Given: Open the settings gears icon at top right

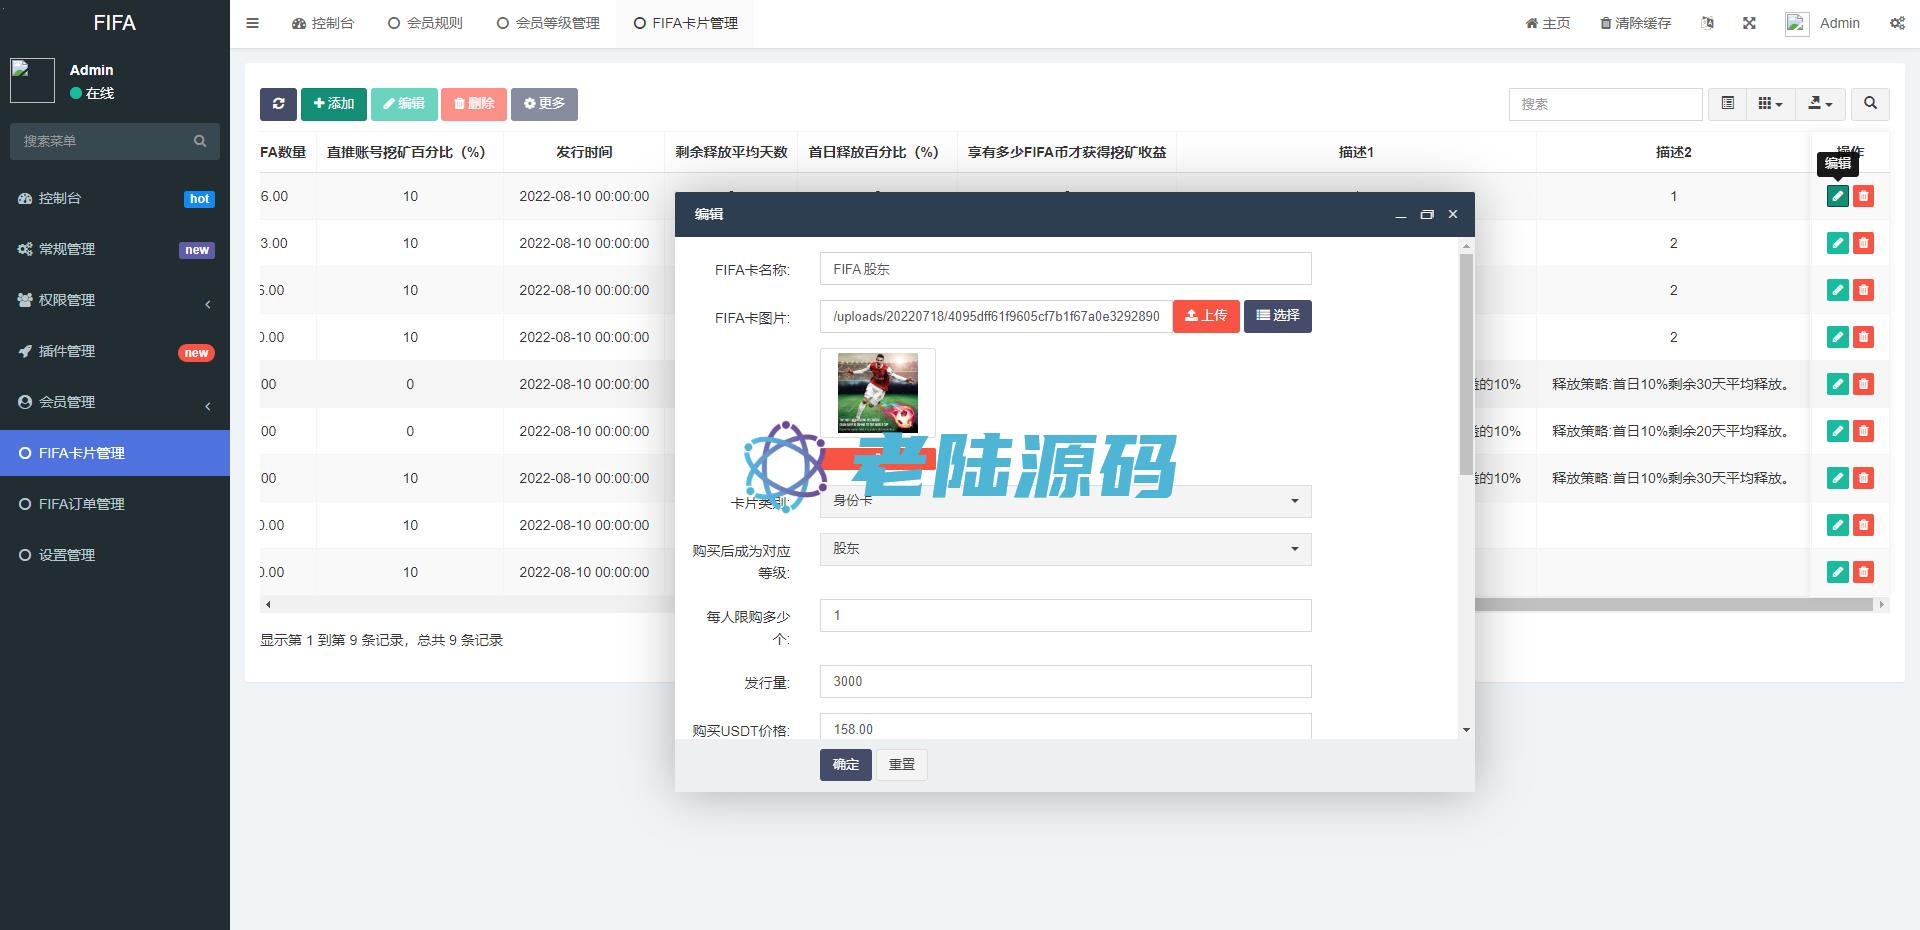Looking at the screenshot, I should [x=1897, y=23].
